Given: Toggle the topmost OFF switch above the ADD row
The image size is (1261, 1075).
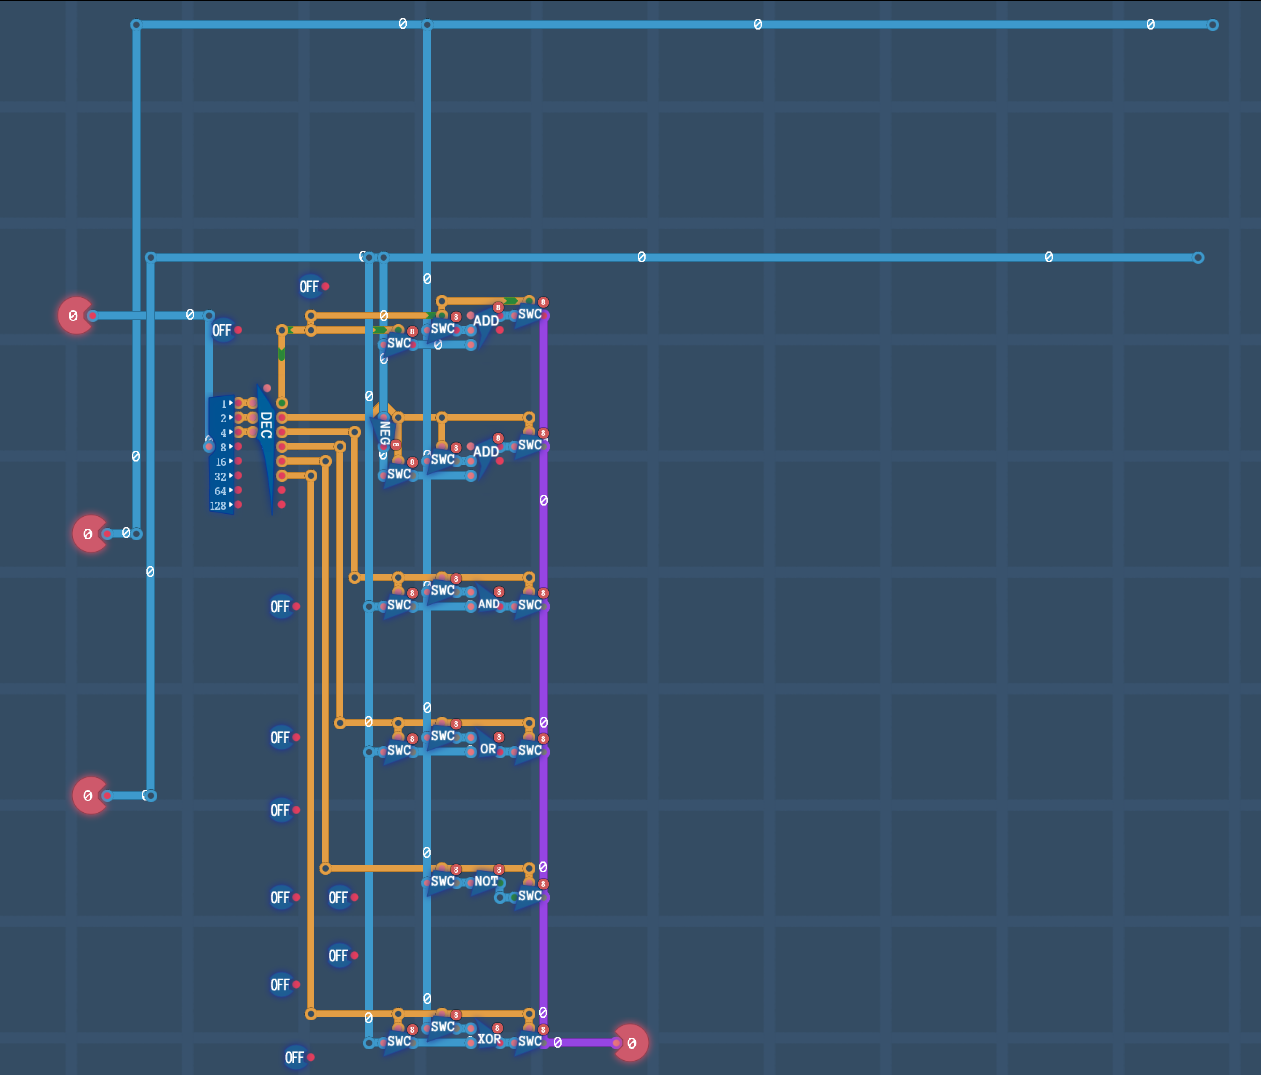Looking at the screenshot, I should [x=312, y=287].
